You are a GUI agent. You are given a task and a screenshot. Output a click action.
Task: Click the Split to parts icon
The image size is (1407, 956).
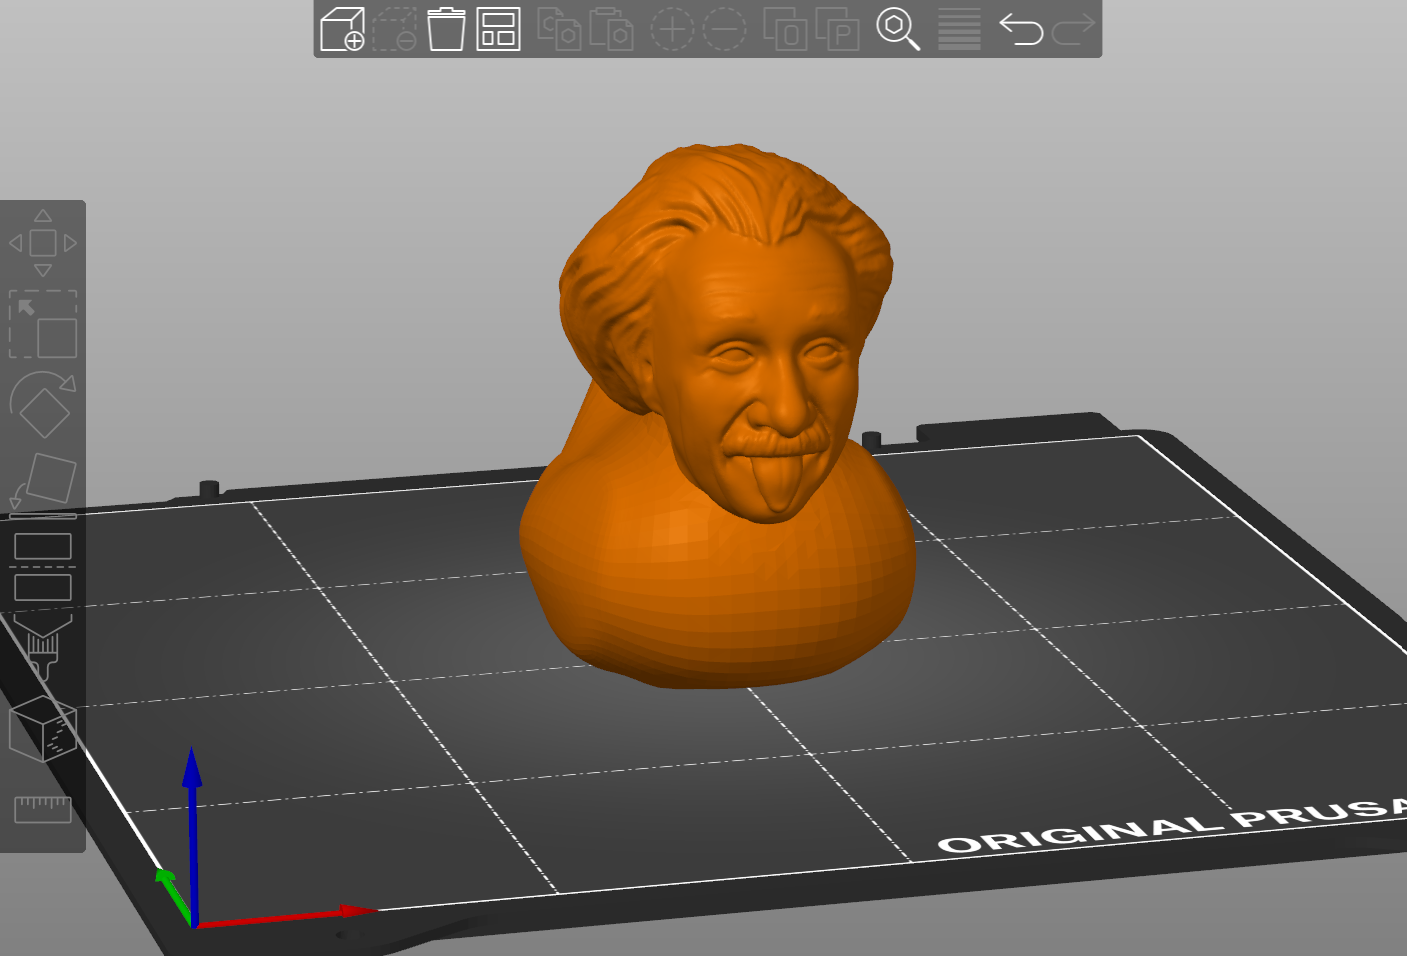pyautogui.click(x=837, y=29)
